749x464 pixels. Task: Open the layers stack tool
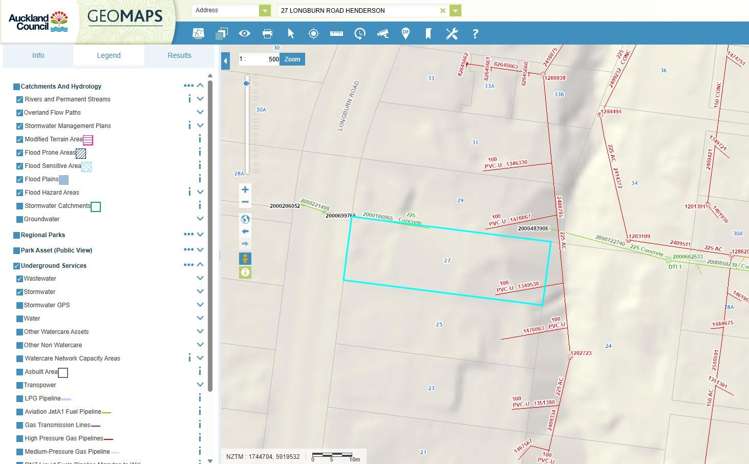222,33
